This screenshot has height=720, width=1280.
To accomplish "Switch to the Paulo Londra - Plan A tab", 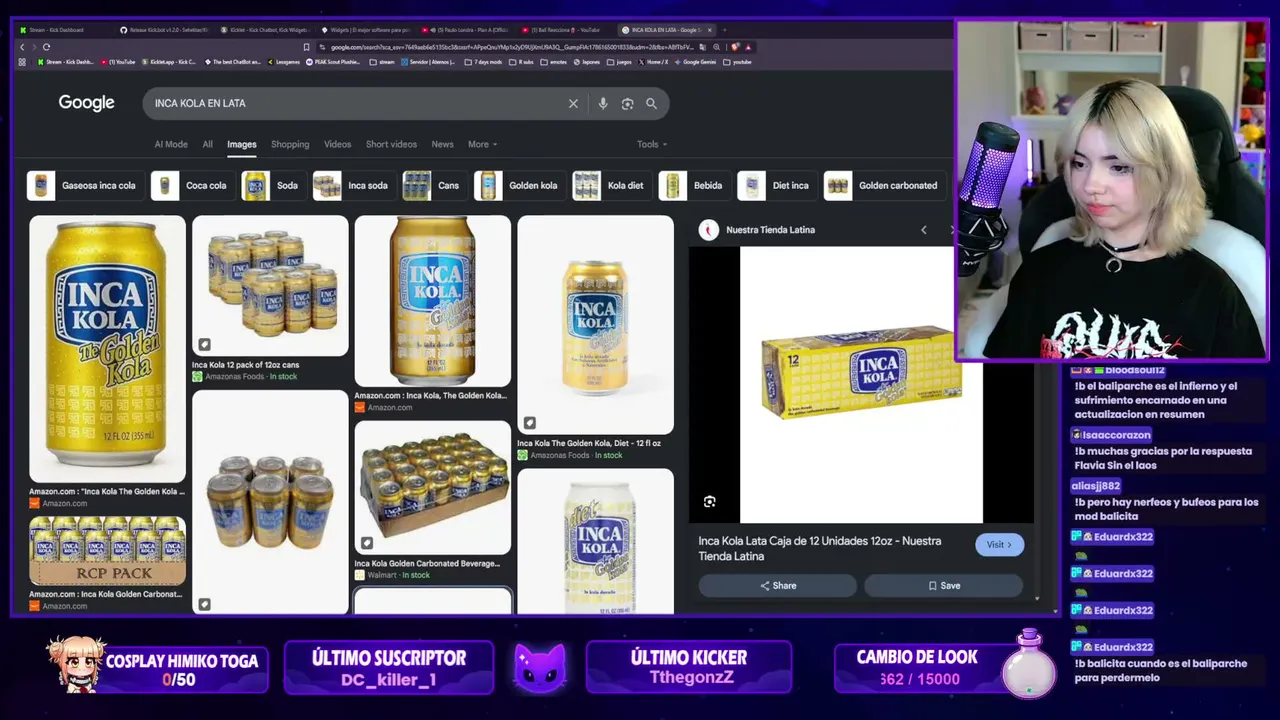I will (x=466, y=30).
